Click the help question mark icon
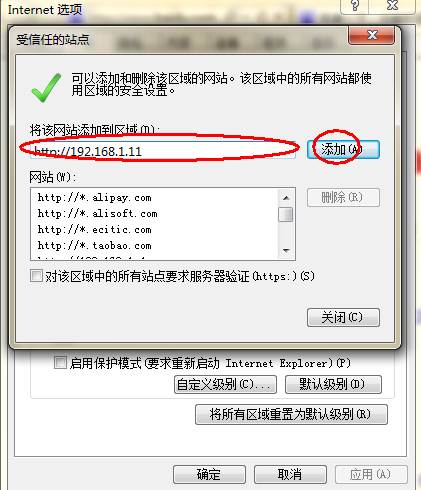 click(x=355, y=6)
